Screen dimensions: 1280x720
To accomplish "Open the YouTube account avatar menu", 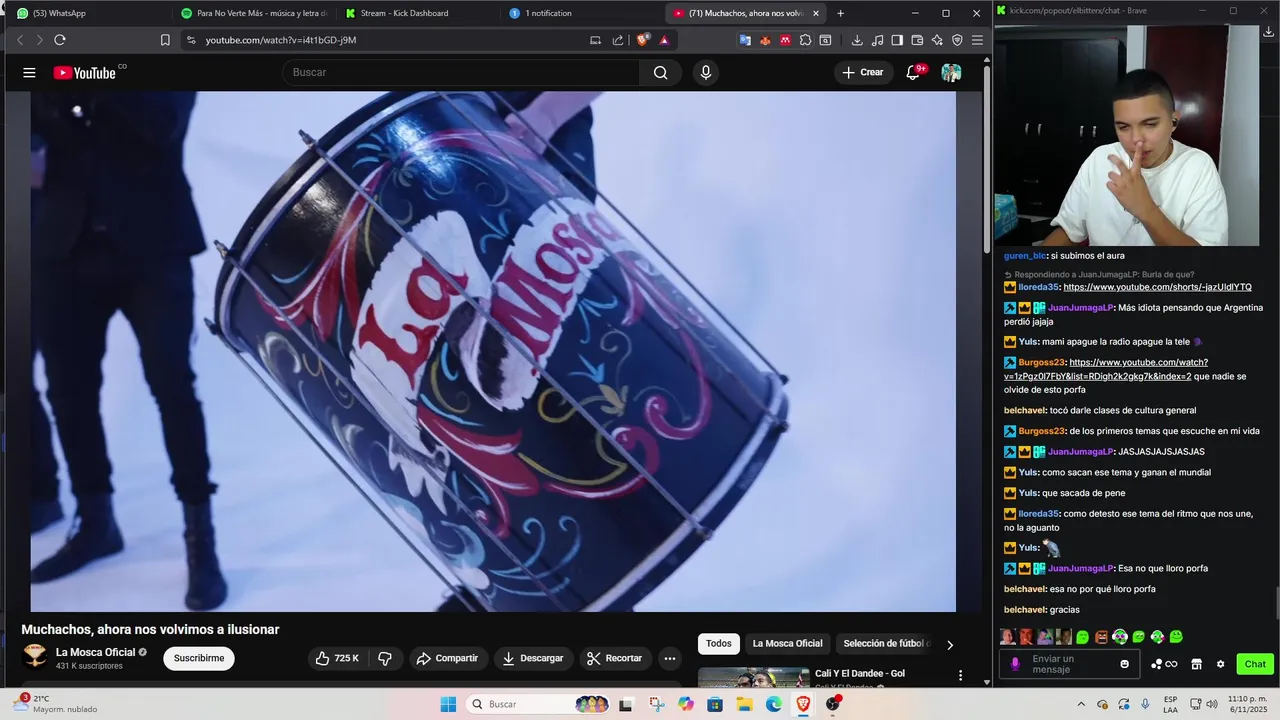I will coord(951,72).
